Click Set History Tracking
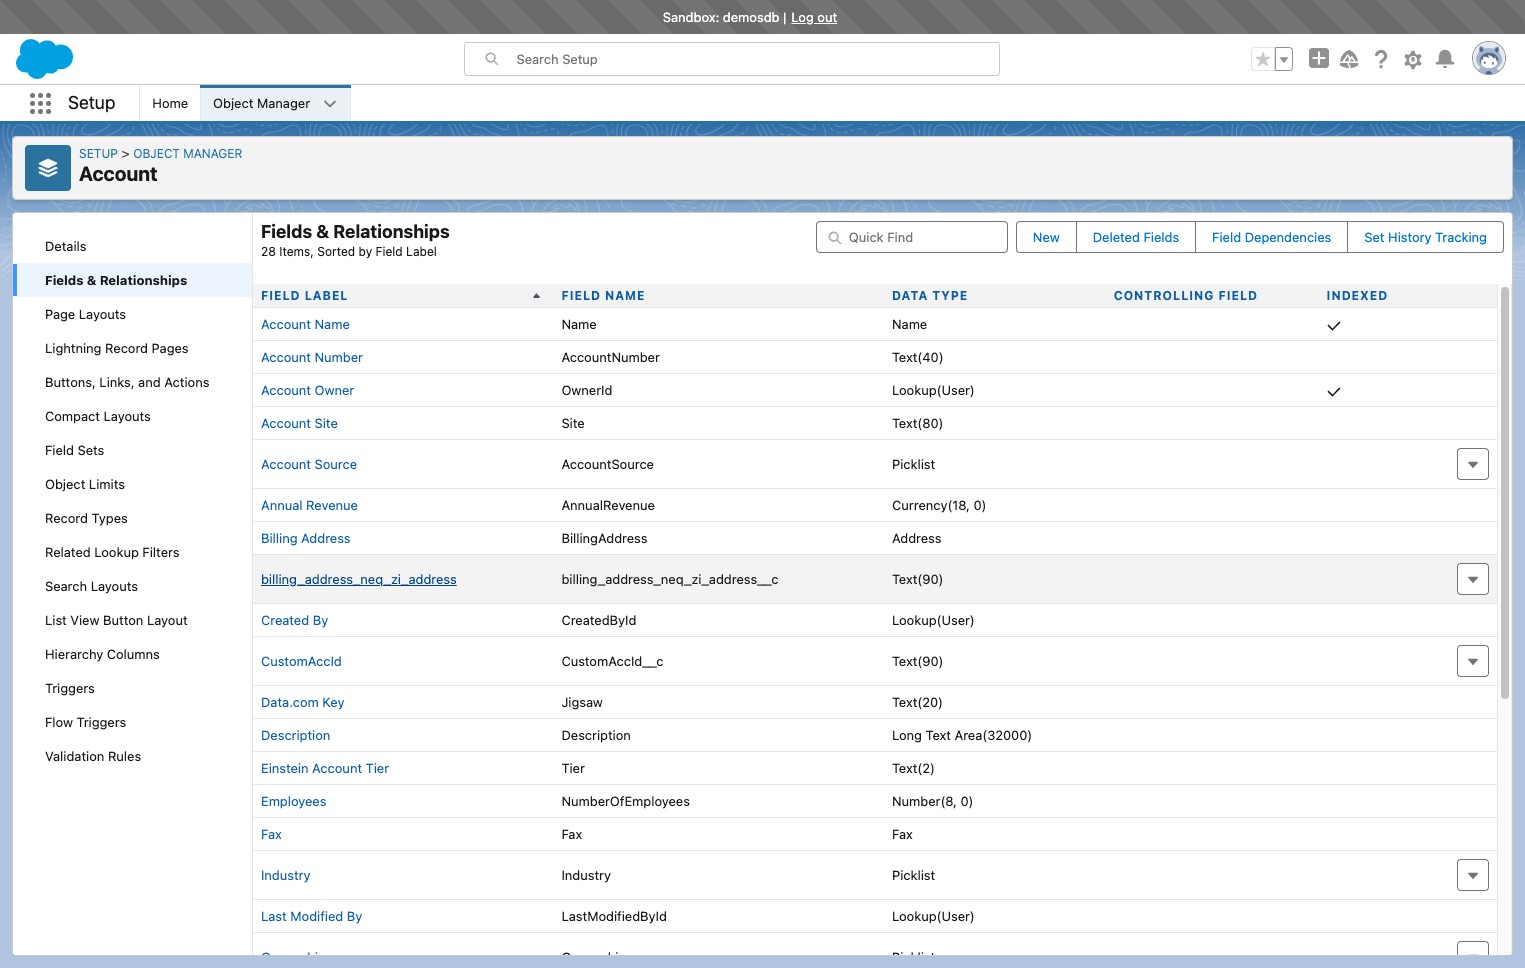Screen dimensions: 1525x968 pyautogui.click(x=1425, y=237)
